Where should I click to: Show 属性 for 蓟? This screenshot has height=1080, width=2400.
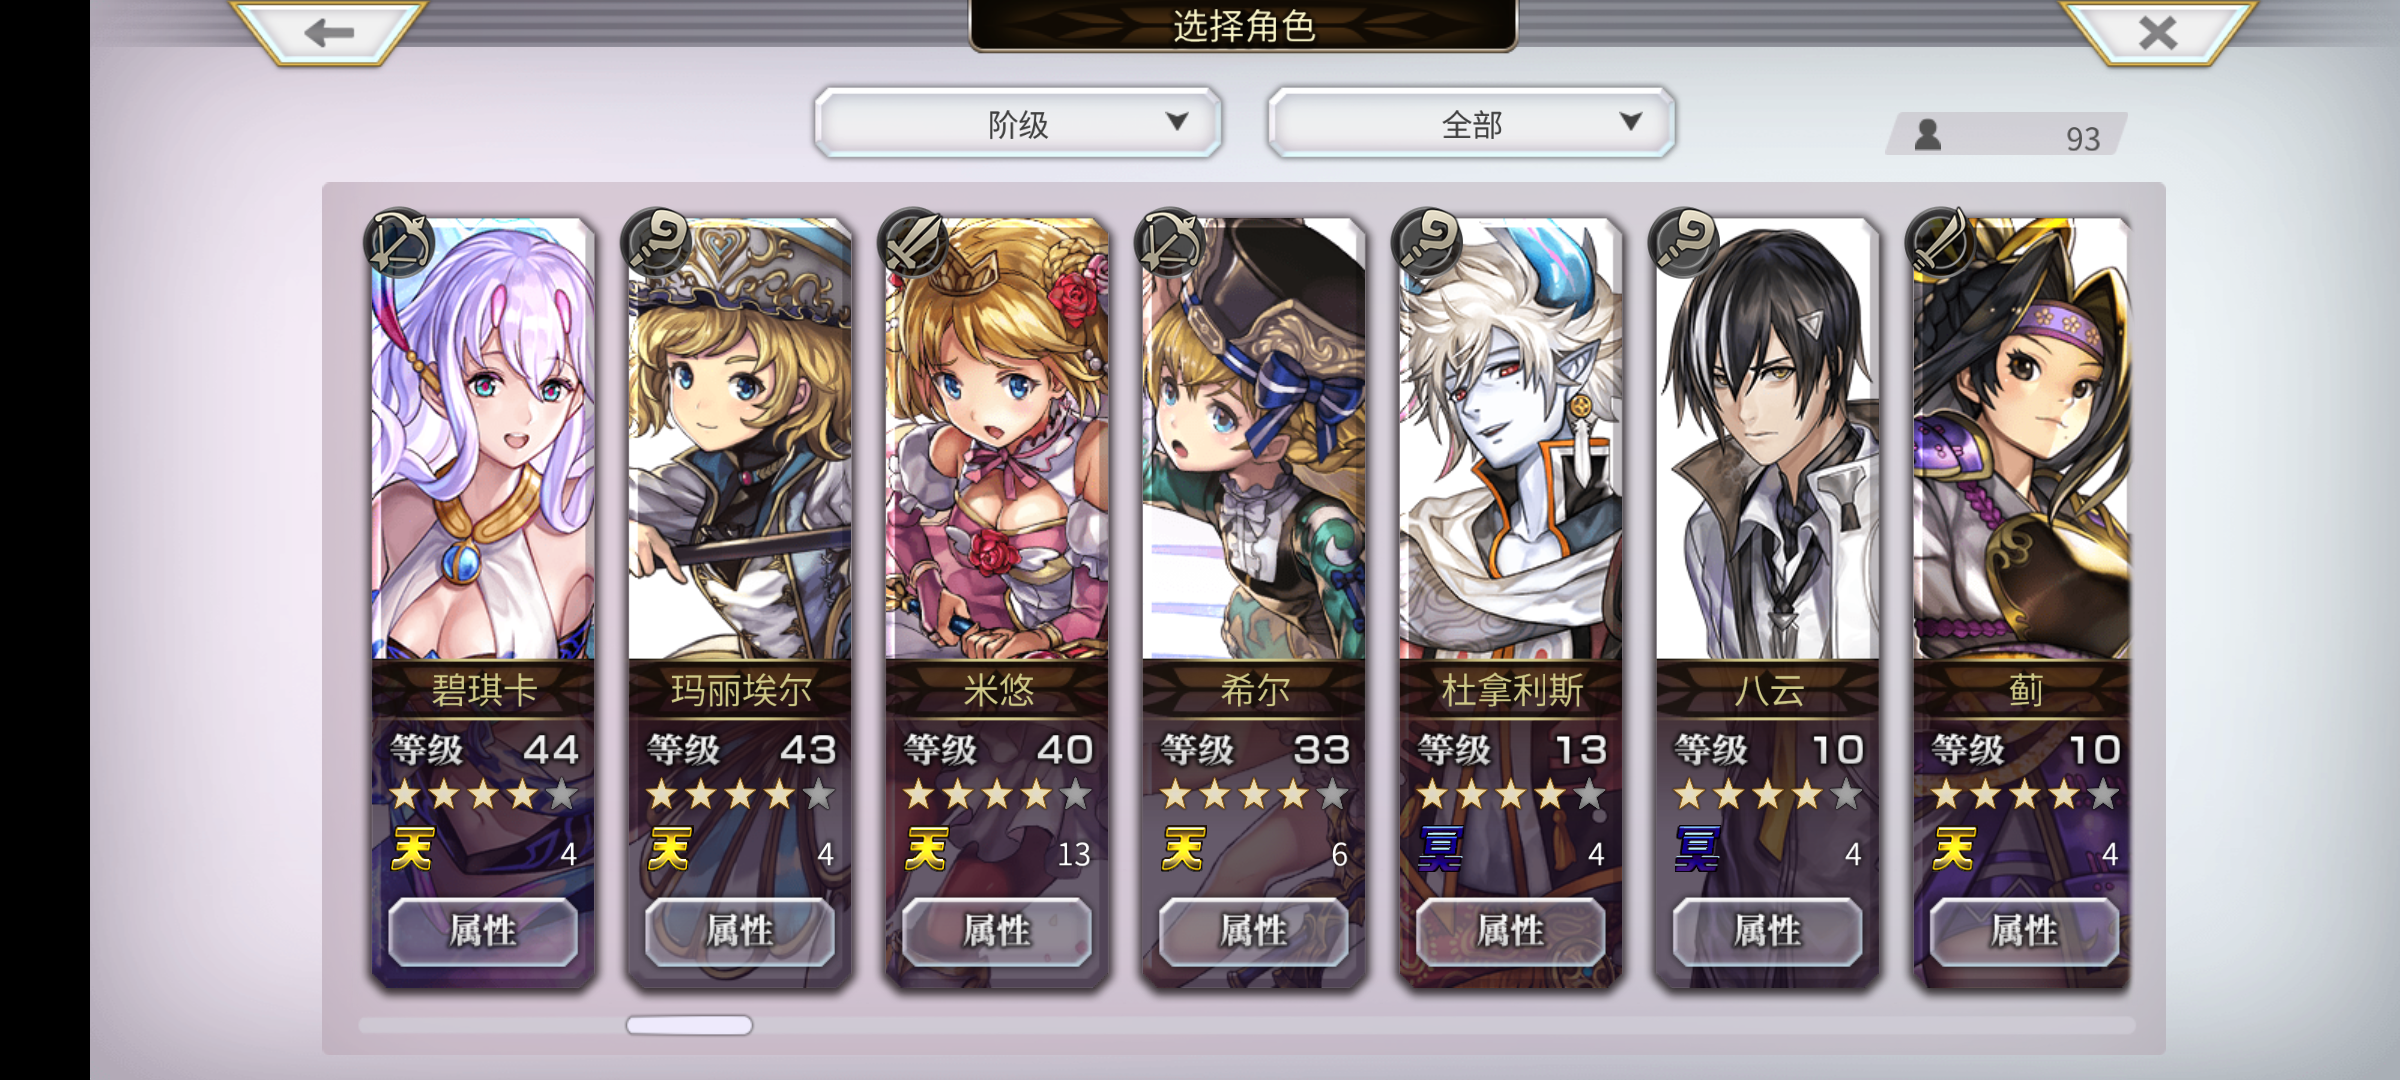2024,932
